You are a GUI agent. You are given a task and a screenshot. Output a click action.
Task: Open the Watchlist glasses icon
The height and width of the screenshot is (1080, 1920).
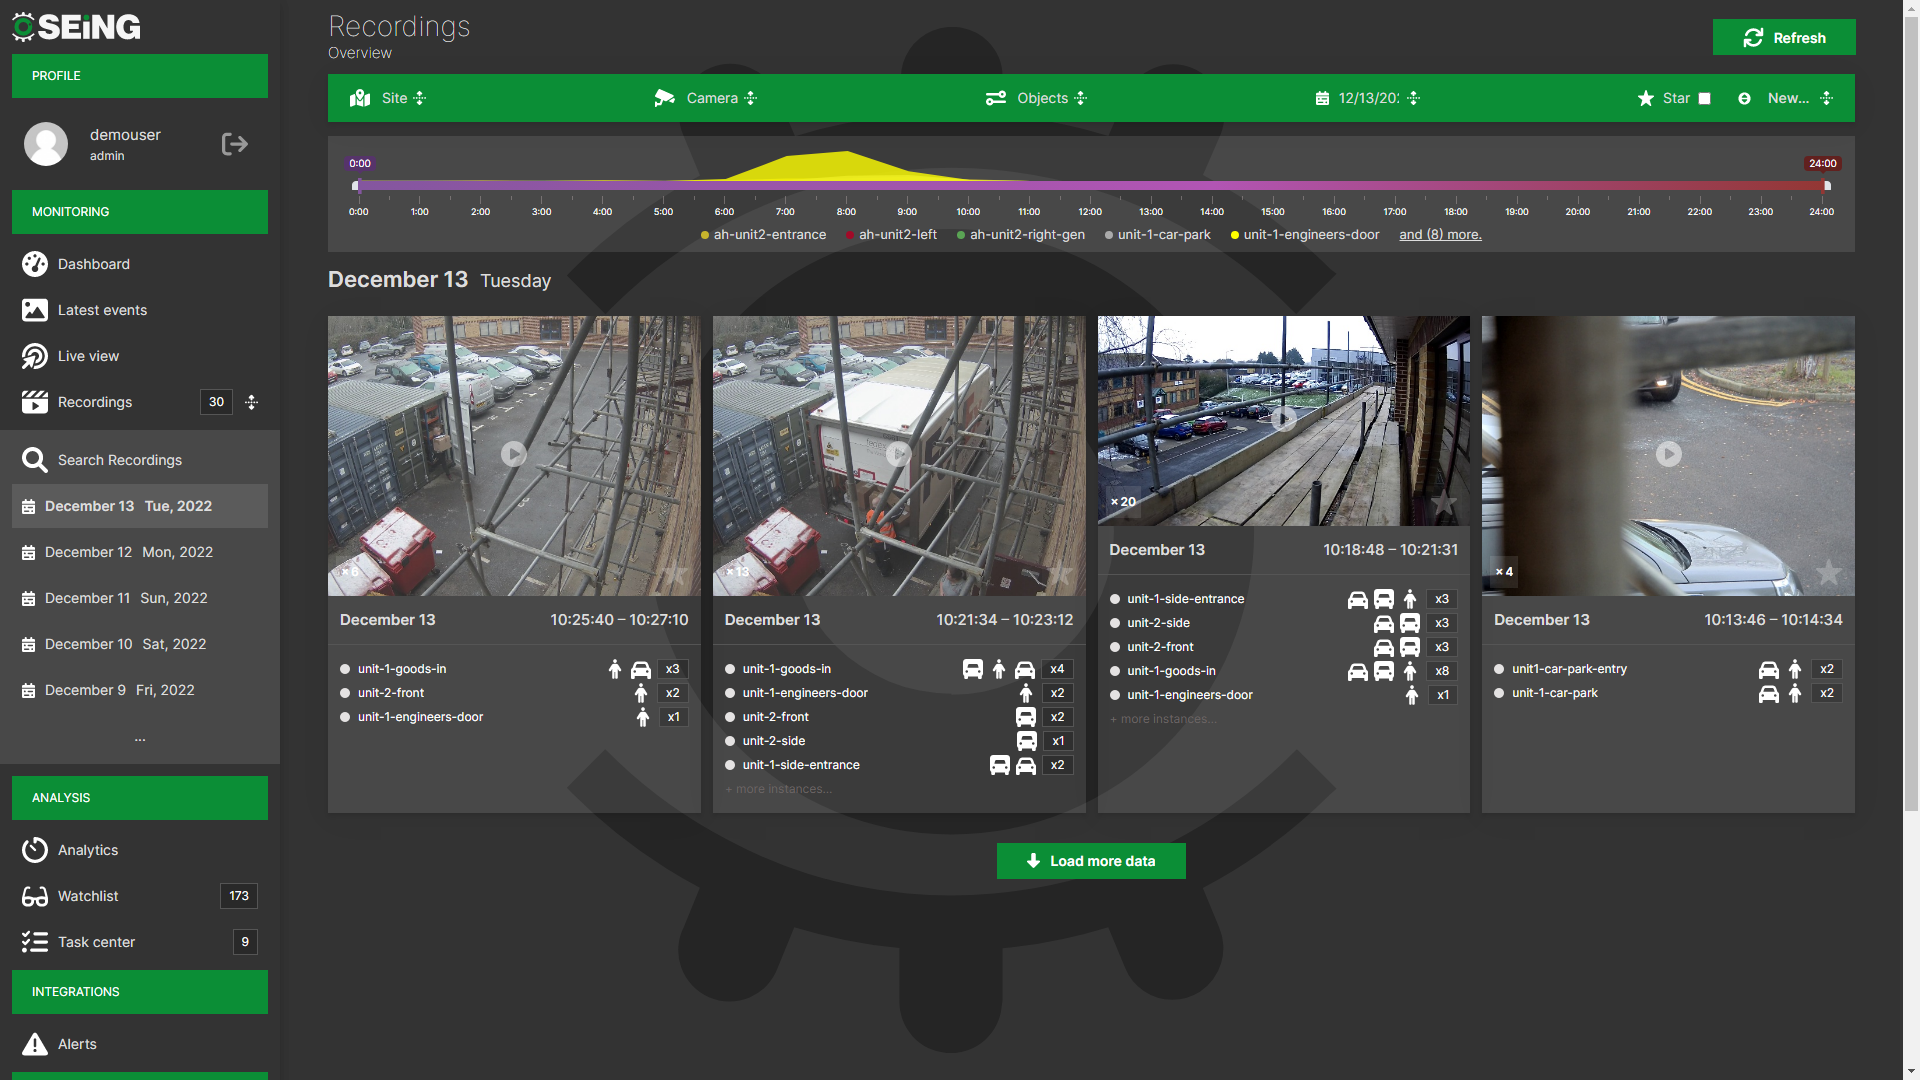(x=35, y=896)
